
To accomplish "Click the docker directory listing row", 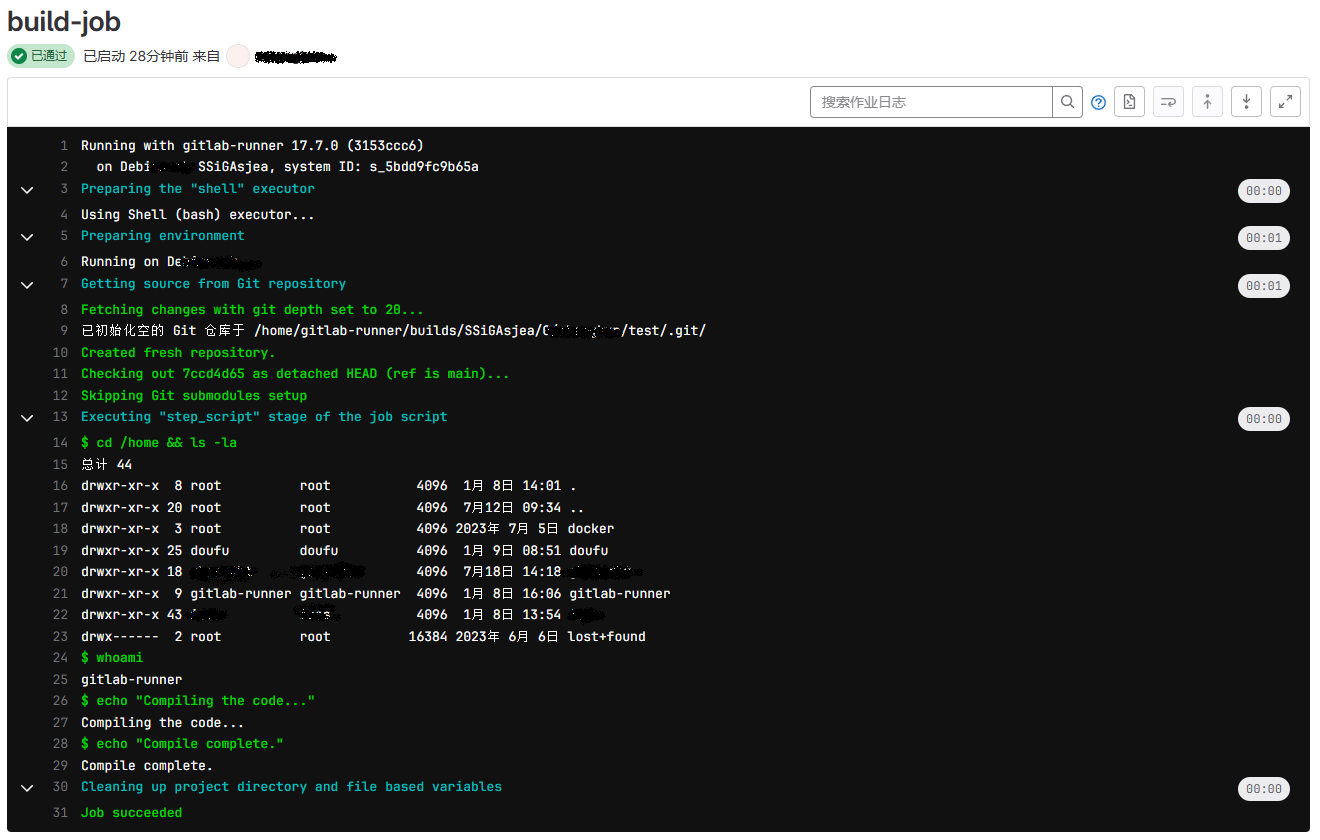I will click(347, 529).
